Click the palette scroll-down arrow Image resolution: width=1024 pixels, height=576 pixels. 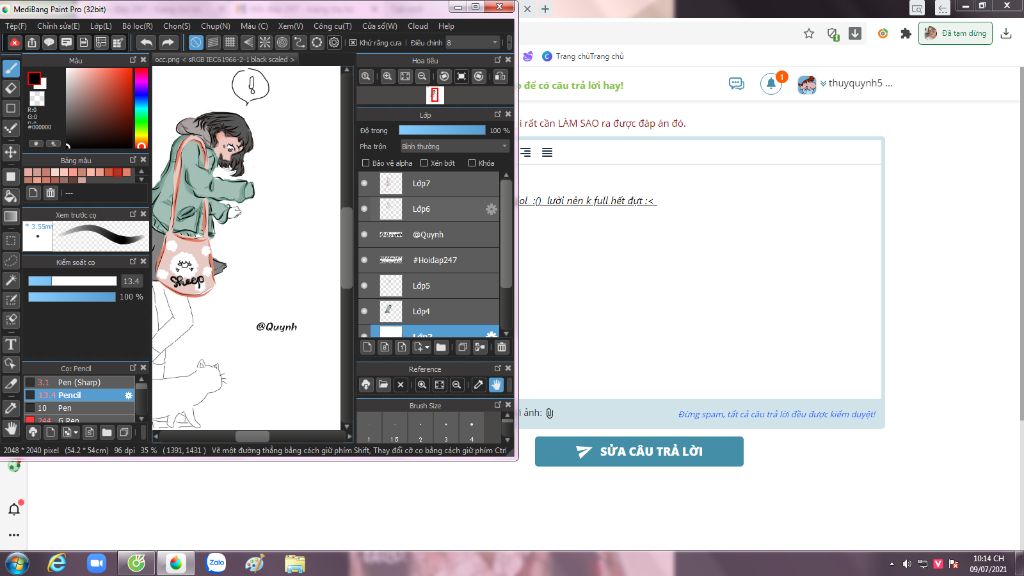(142, 179)
